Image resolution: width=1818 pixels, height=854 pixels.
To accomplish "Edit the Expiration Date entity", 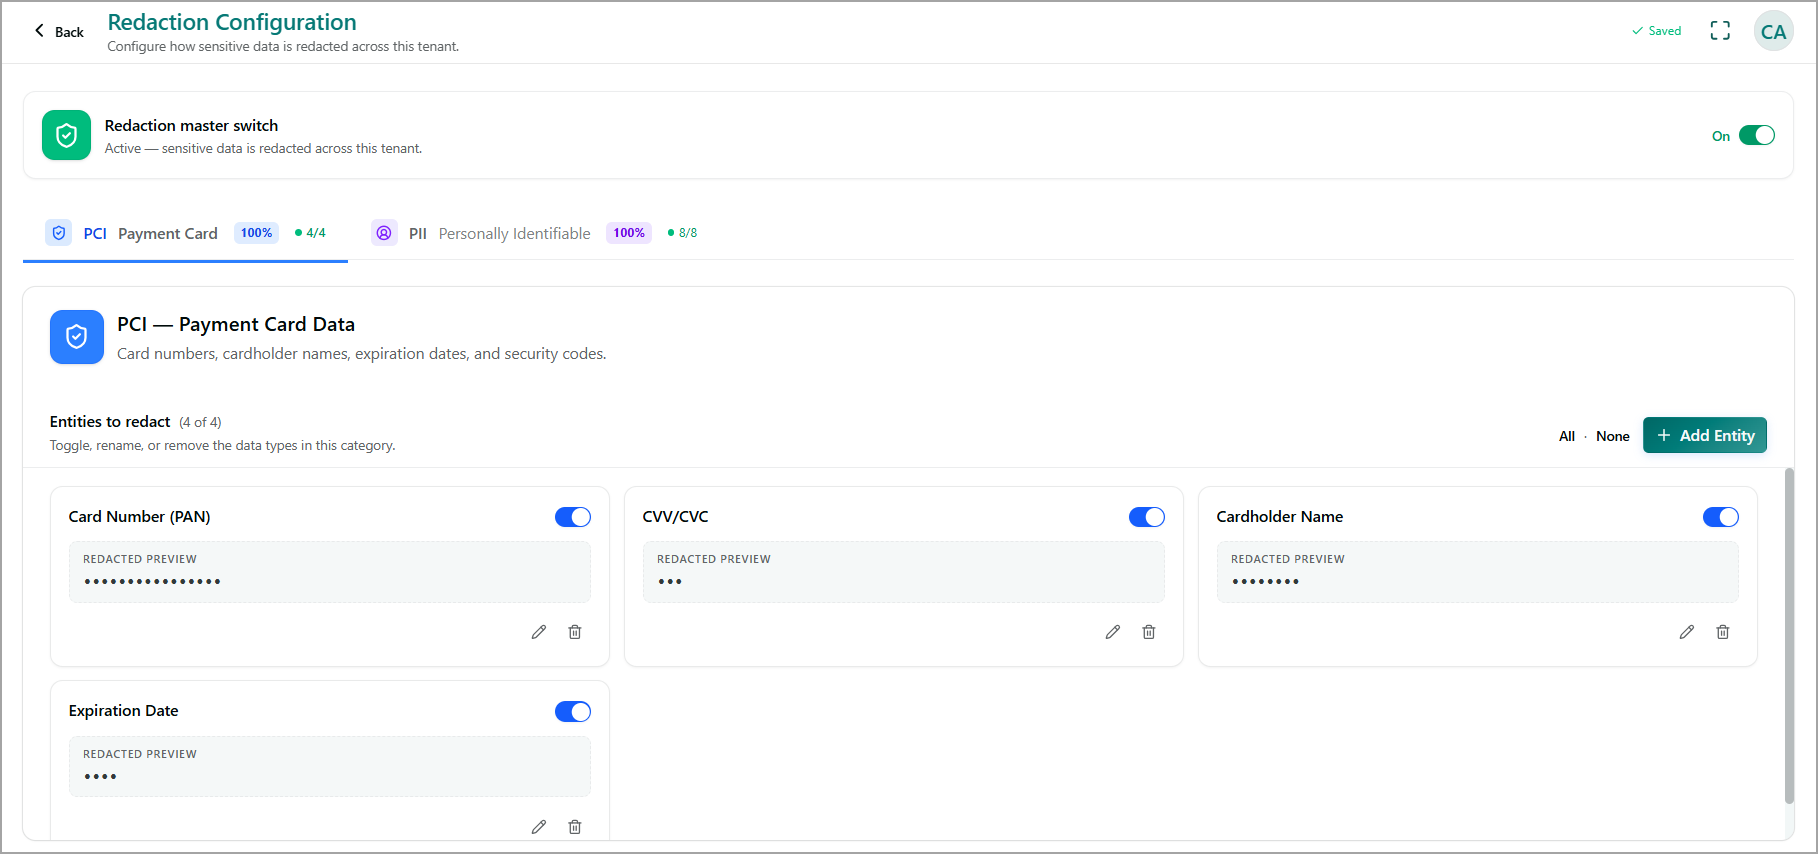I will point(539,827).
